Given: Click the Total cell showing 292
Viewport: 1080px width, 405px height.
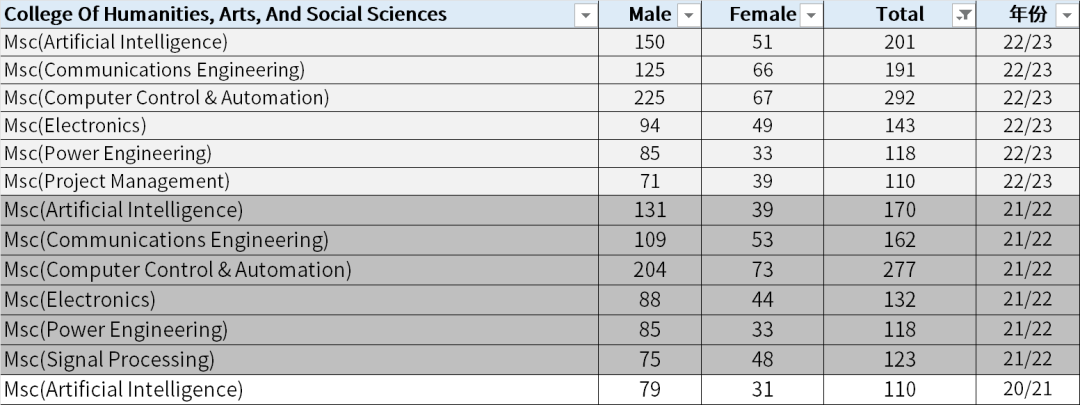Looking at the screenshot, I should tap(900, 98).
